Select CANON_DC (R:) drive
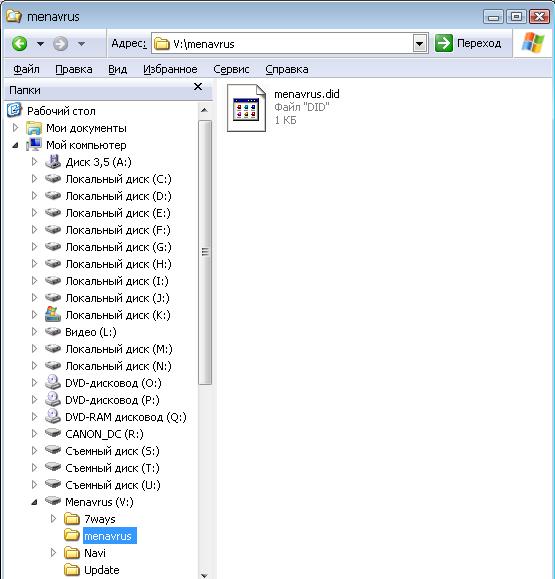555x579 pixels. [x=104, y=434]
